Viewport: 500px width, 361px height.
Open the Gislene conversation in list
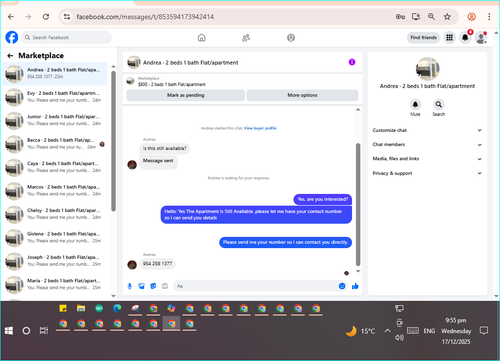coord(55,237)
